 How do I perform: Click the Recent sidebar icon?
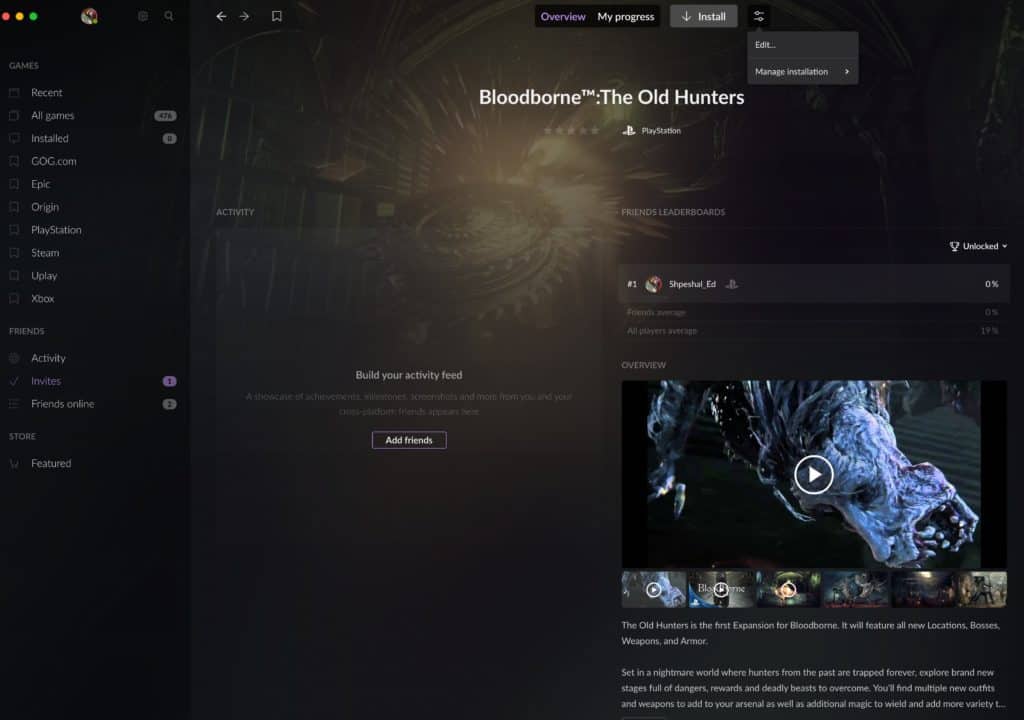(x=14, y=93)
